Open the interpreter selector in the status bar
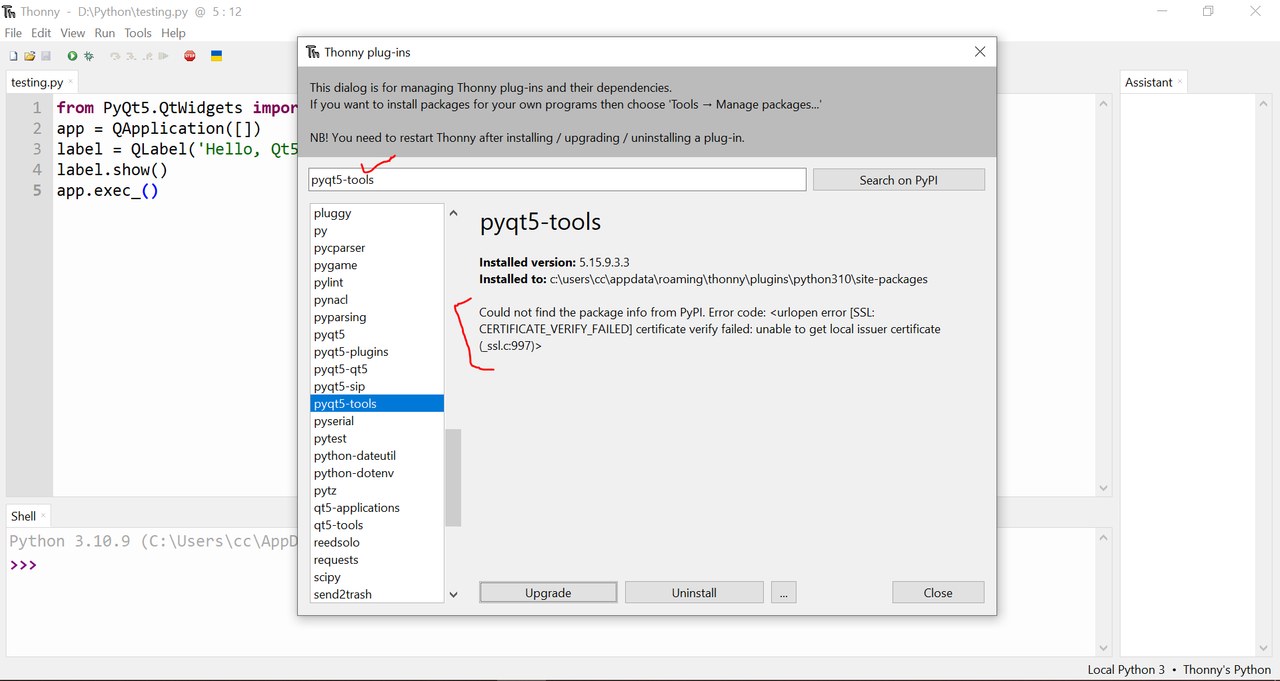The width and height of the screenshot is (1280, 681). (1179, 670)
